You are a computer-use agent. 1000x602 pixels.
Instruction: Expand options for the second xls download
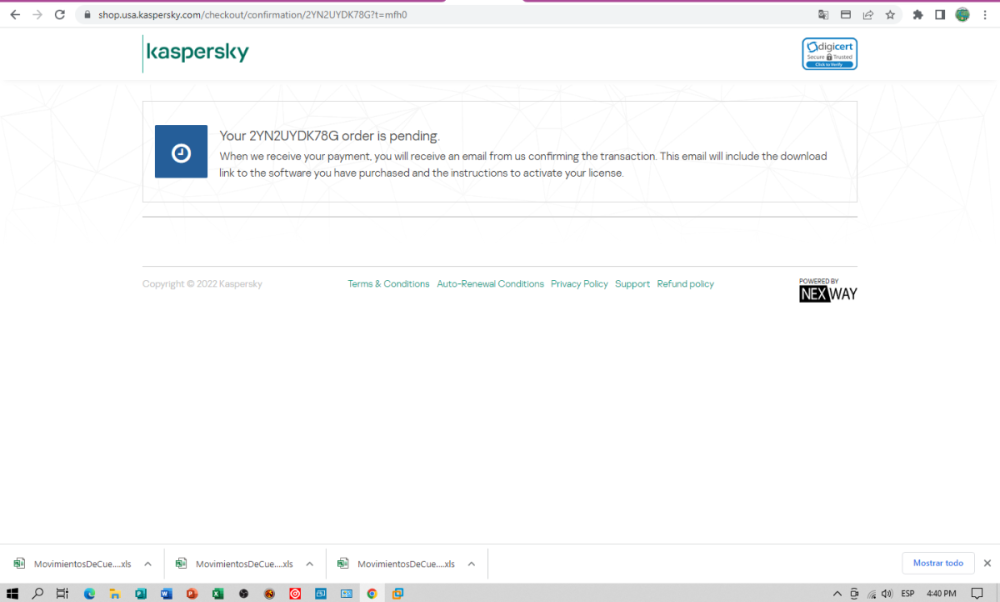[x=310, y=564]
